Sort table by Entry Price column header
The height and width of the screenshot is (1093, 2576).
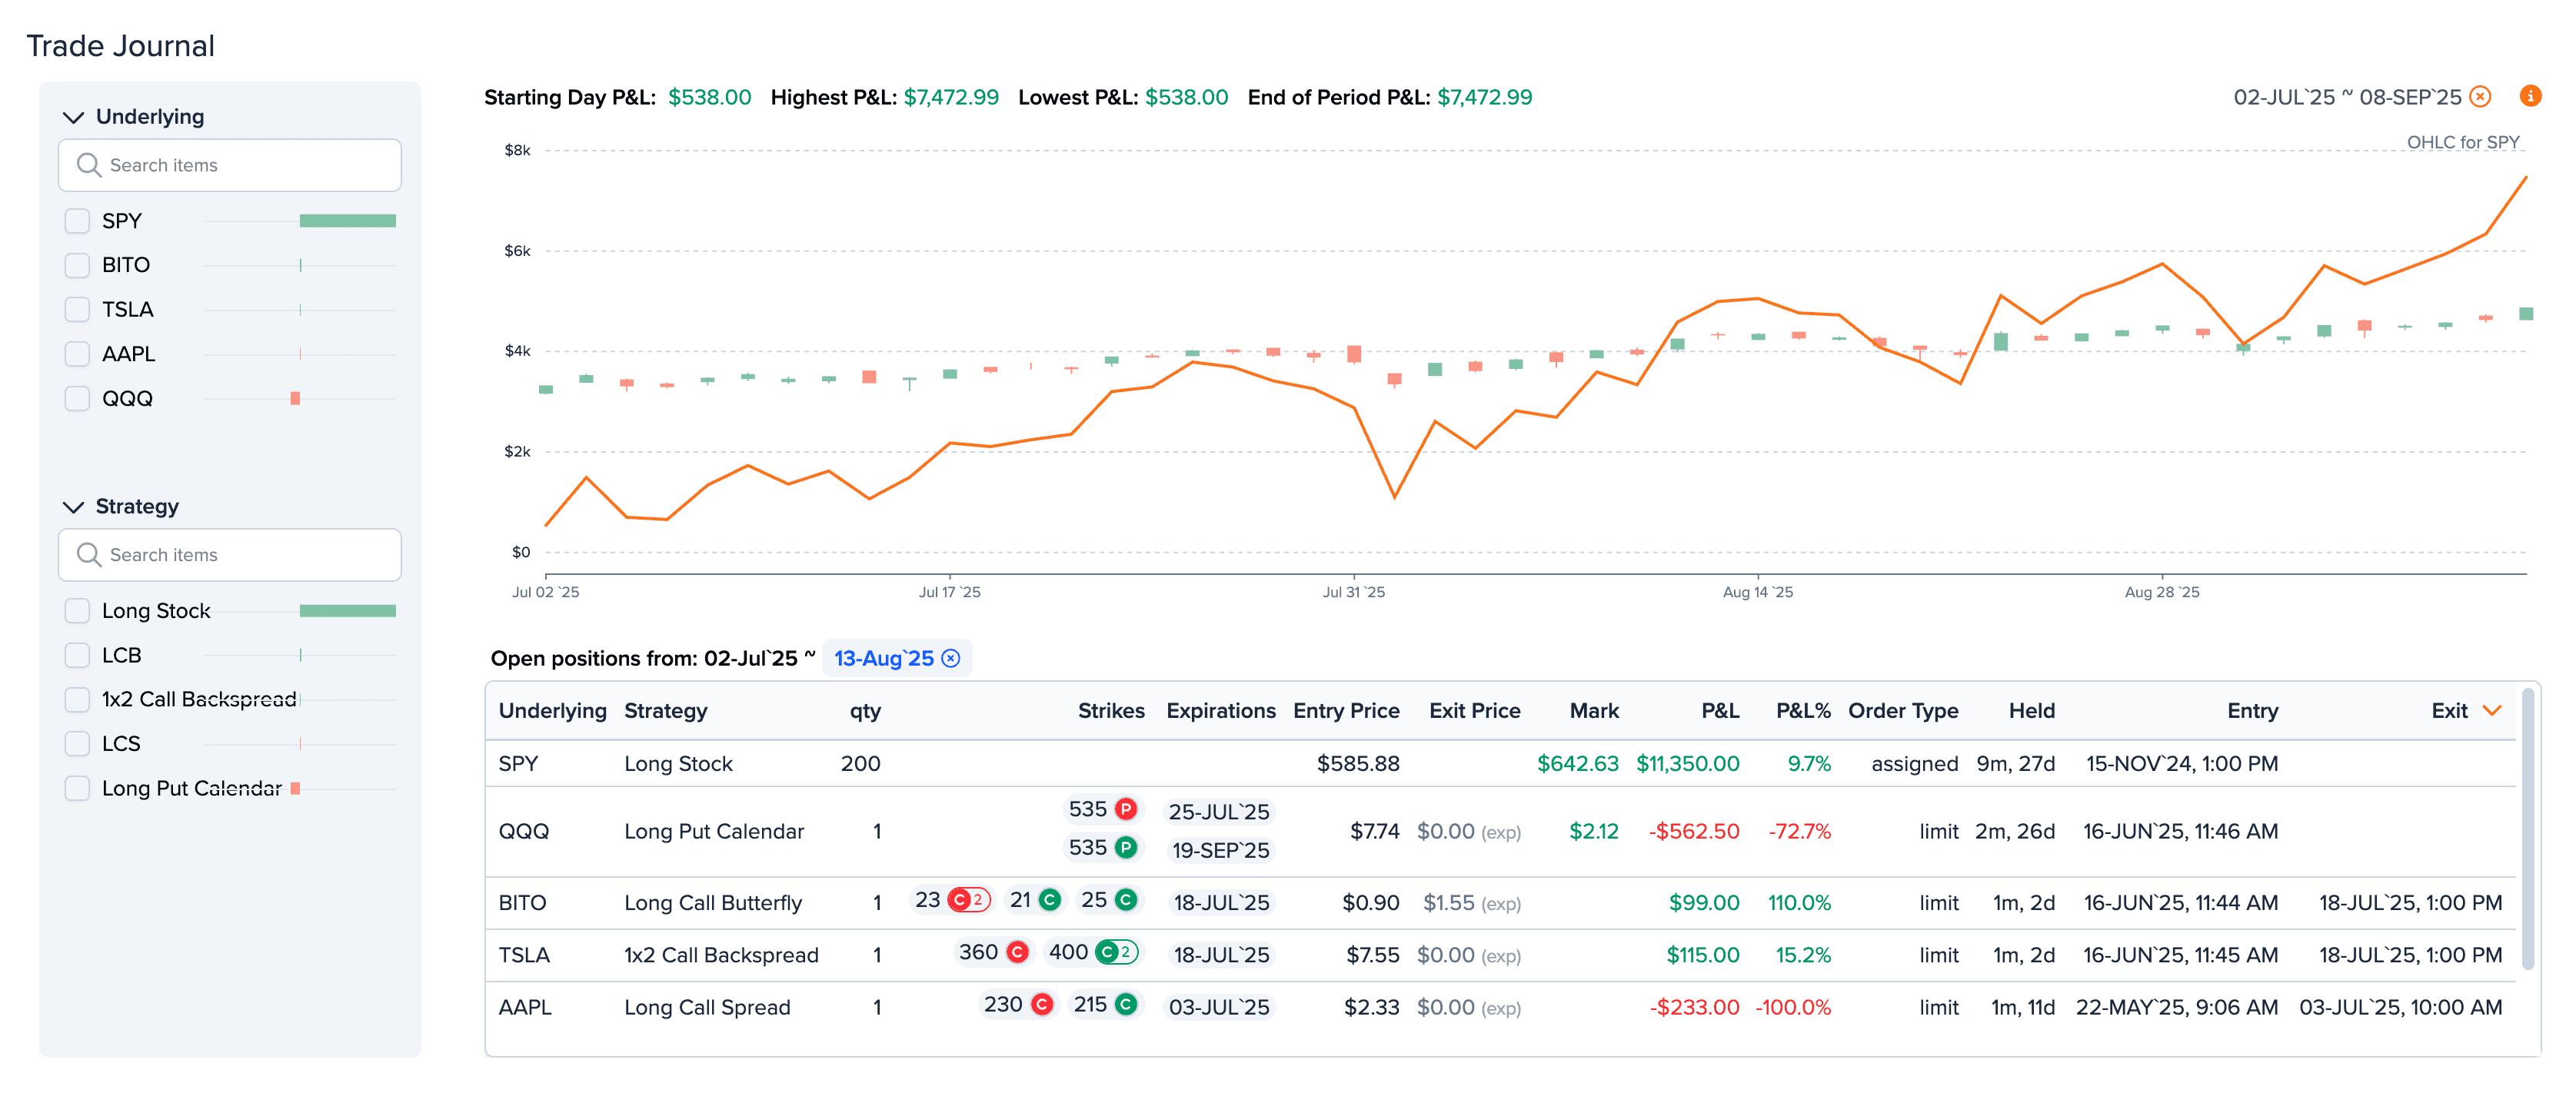tap(1346, 710)
